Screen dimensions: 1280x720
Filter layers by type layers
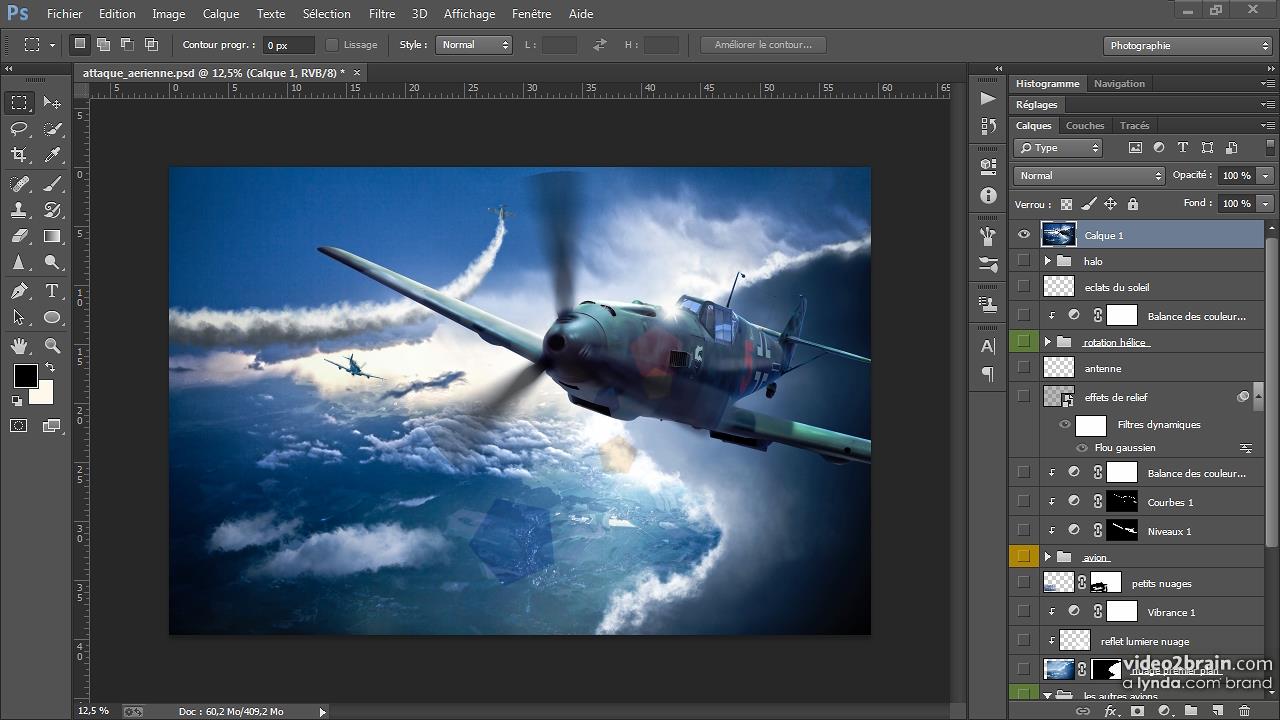click(1183, 147)
